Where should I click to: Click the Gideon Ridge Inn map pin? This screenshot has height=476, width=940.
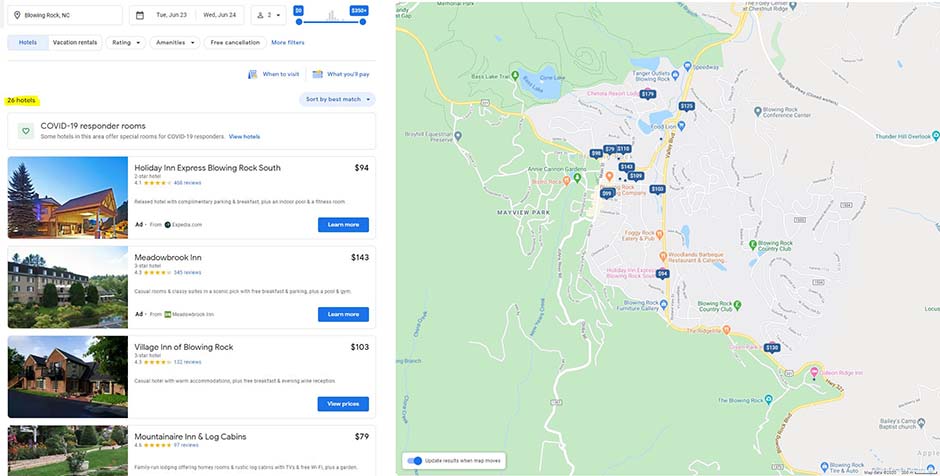click(814, 372)
